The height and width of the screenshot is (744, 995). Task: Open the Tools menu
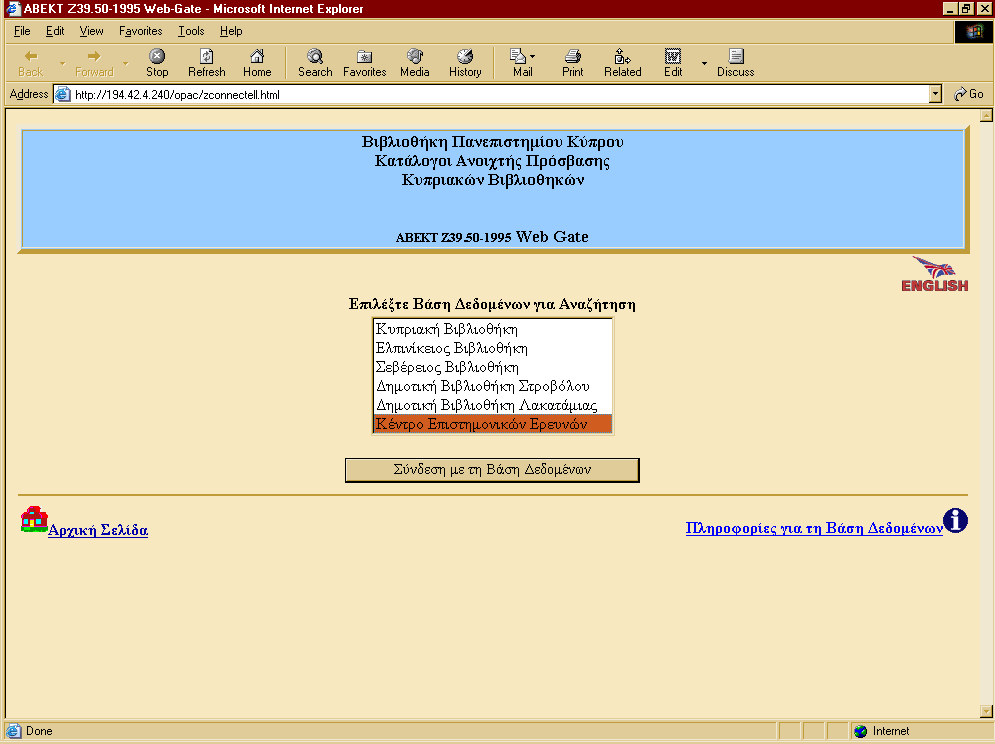191,31
